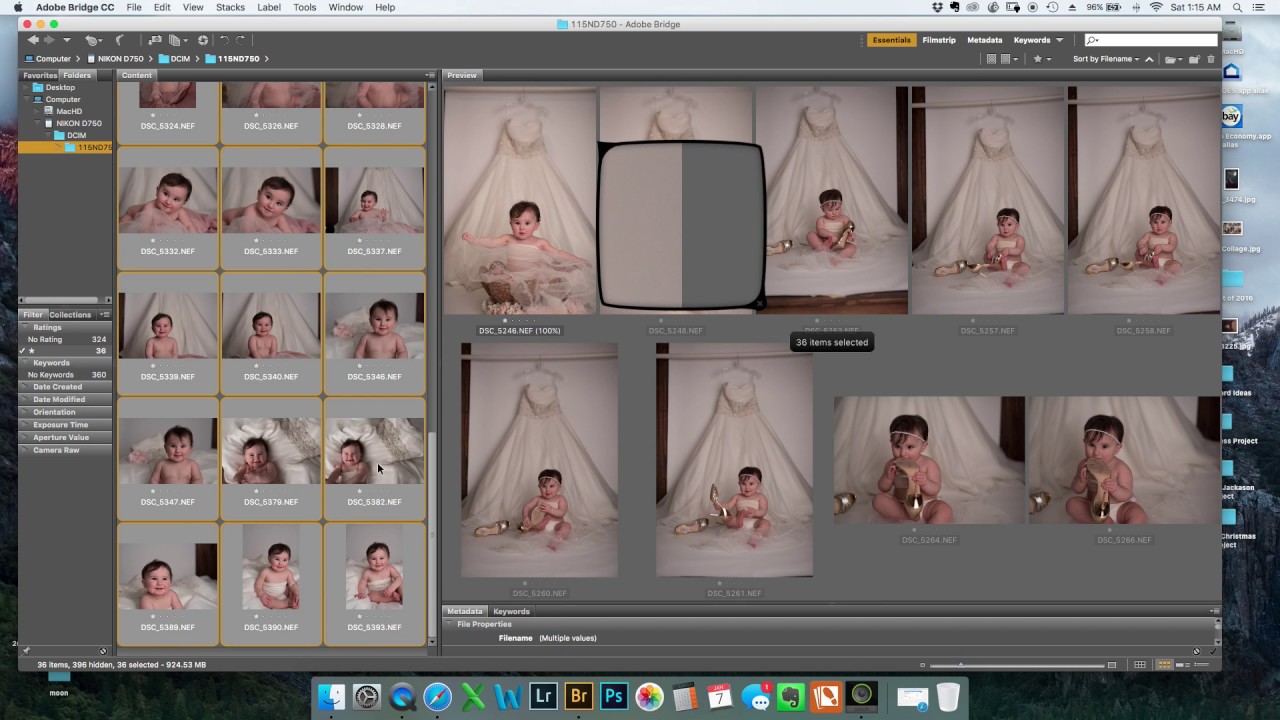
Task: Toggle the No Keywords filter
Action: 65,375
